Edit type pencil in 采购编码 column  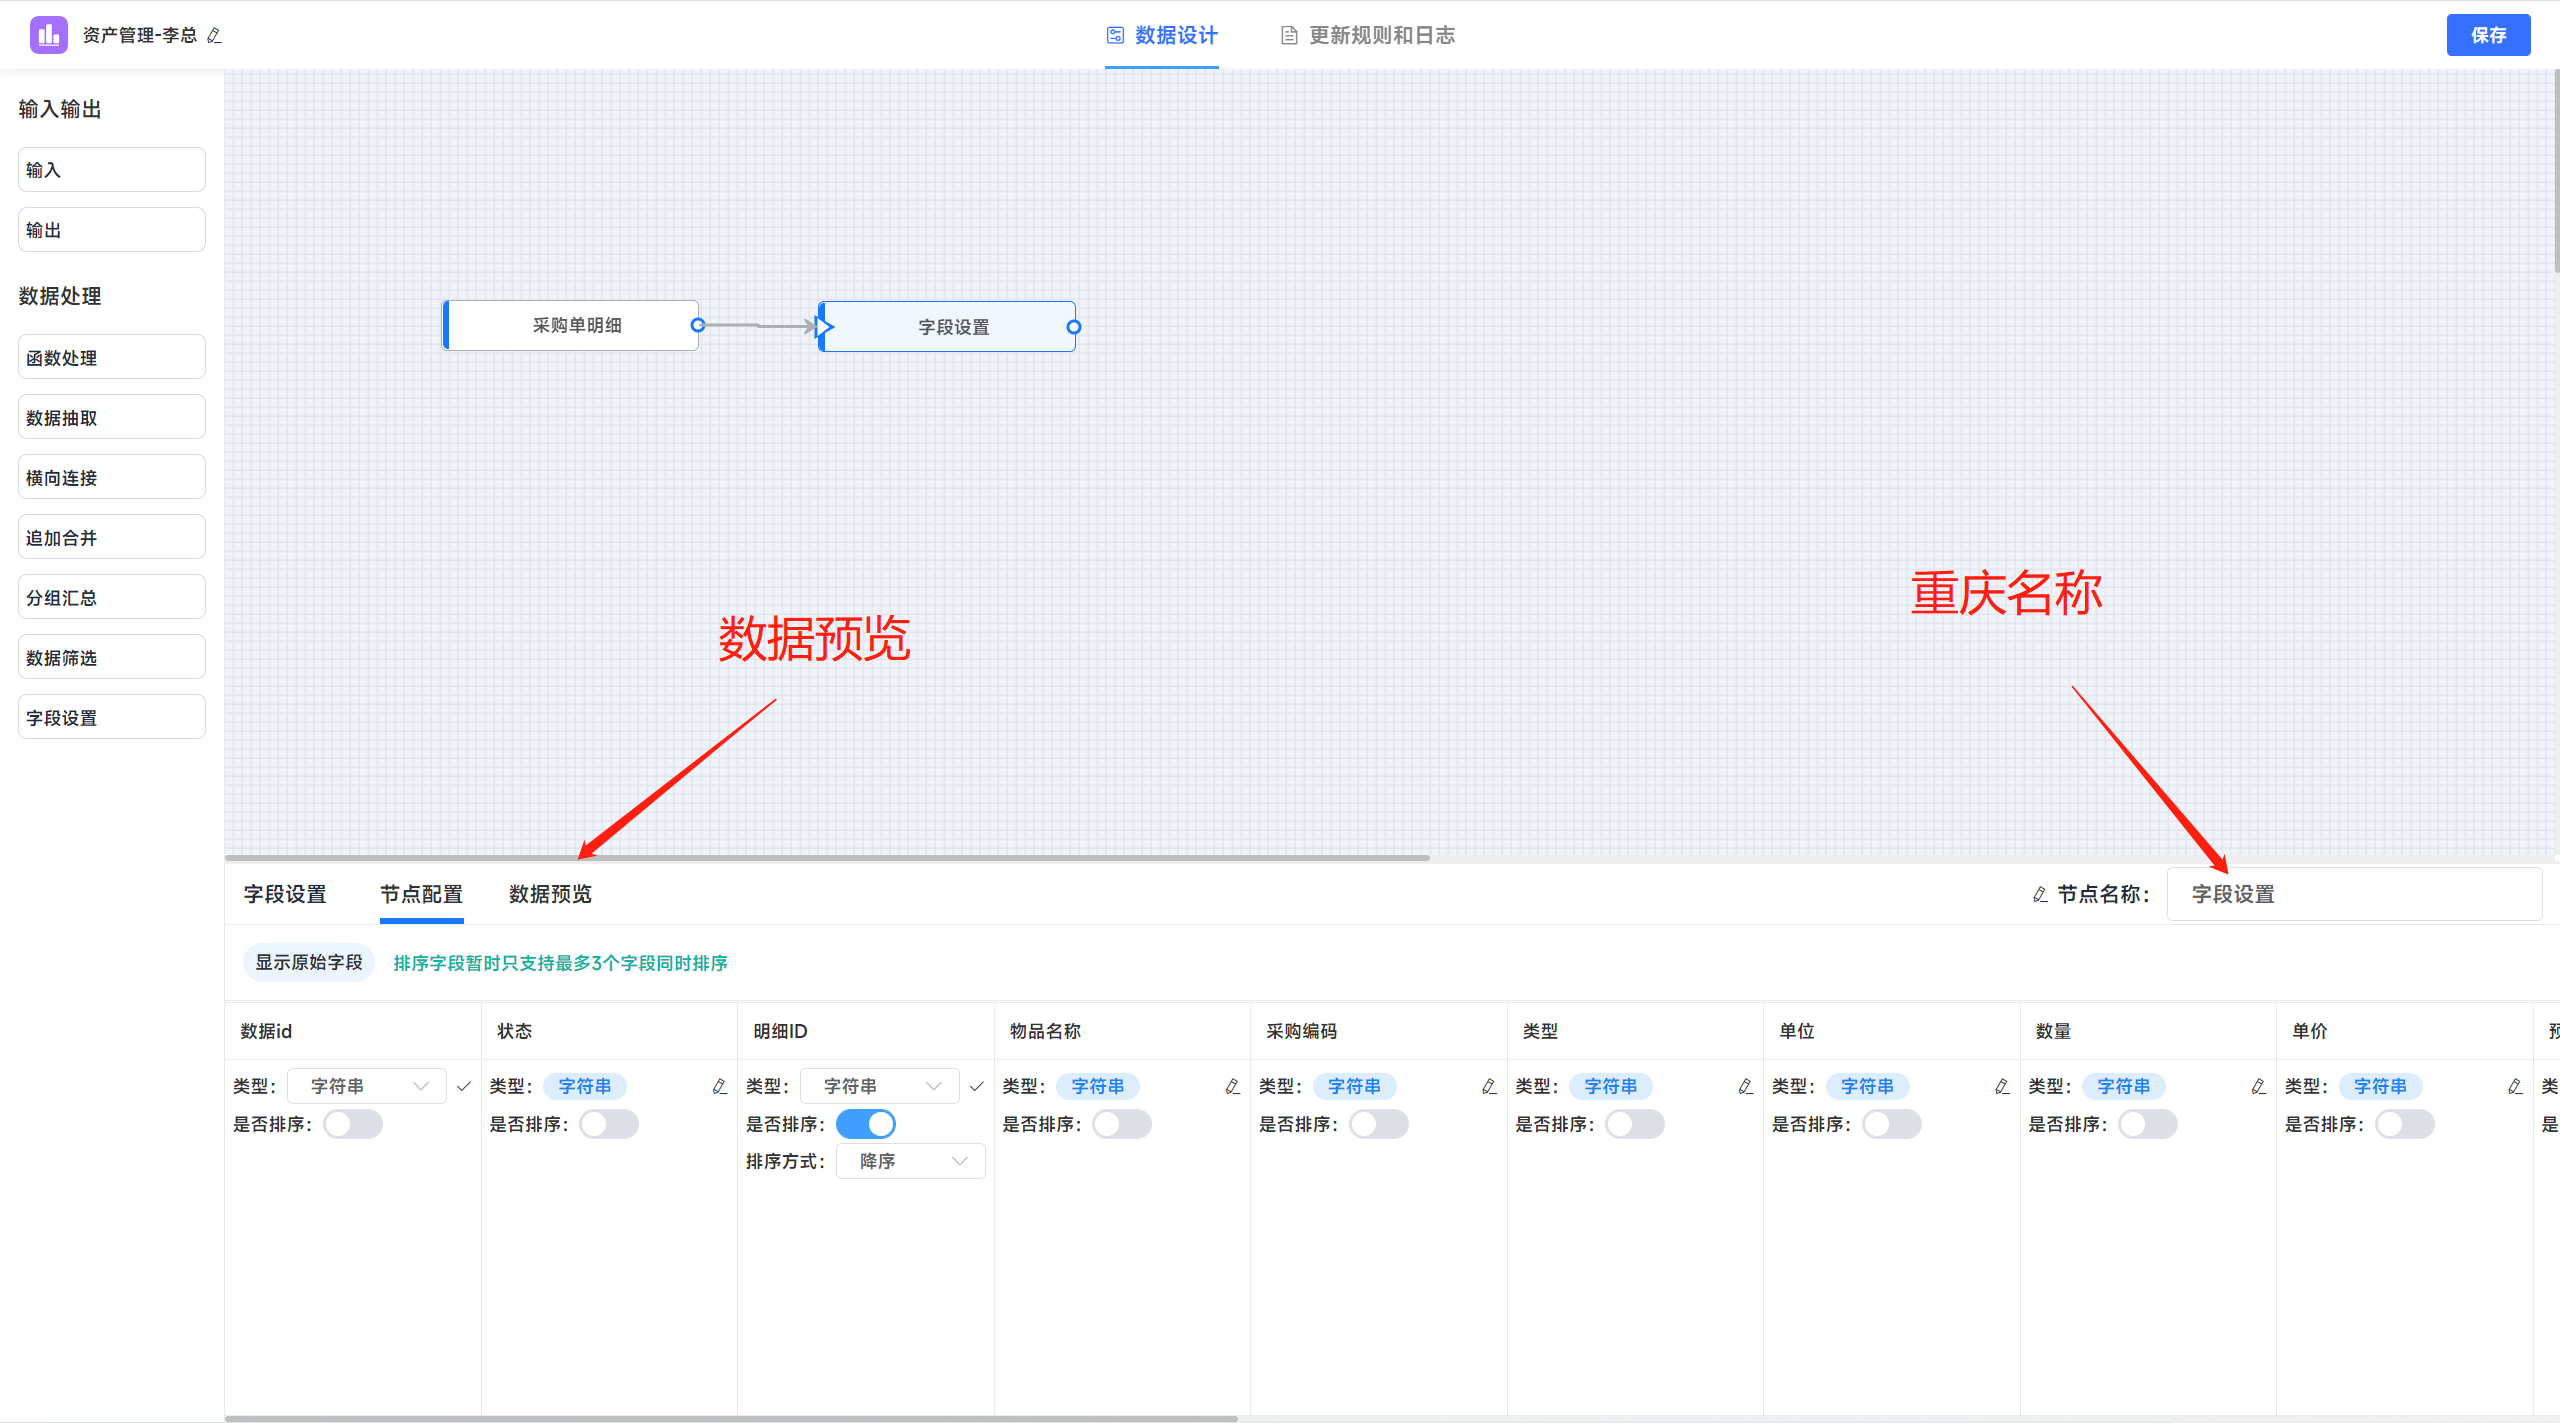pos(1489,1086)
